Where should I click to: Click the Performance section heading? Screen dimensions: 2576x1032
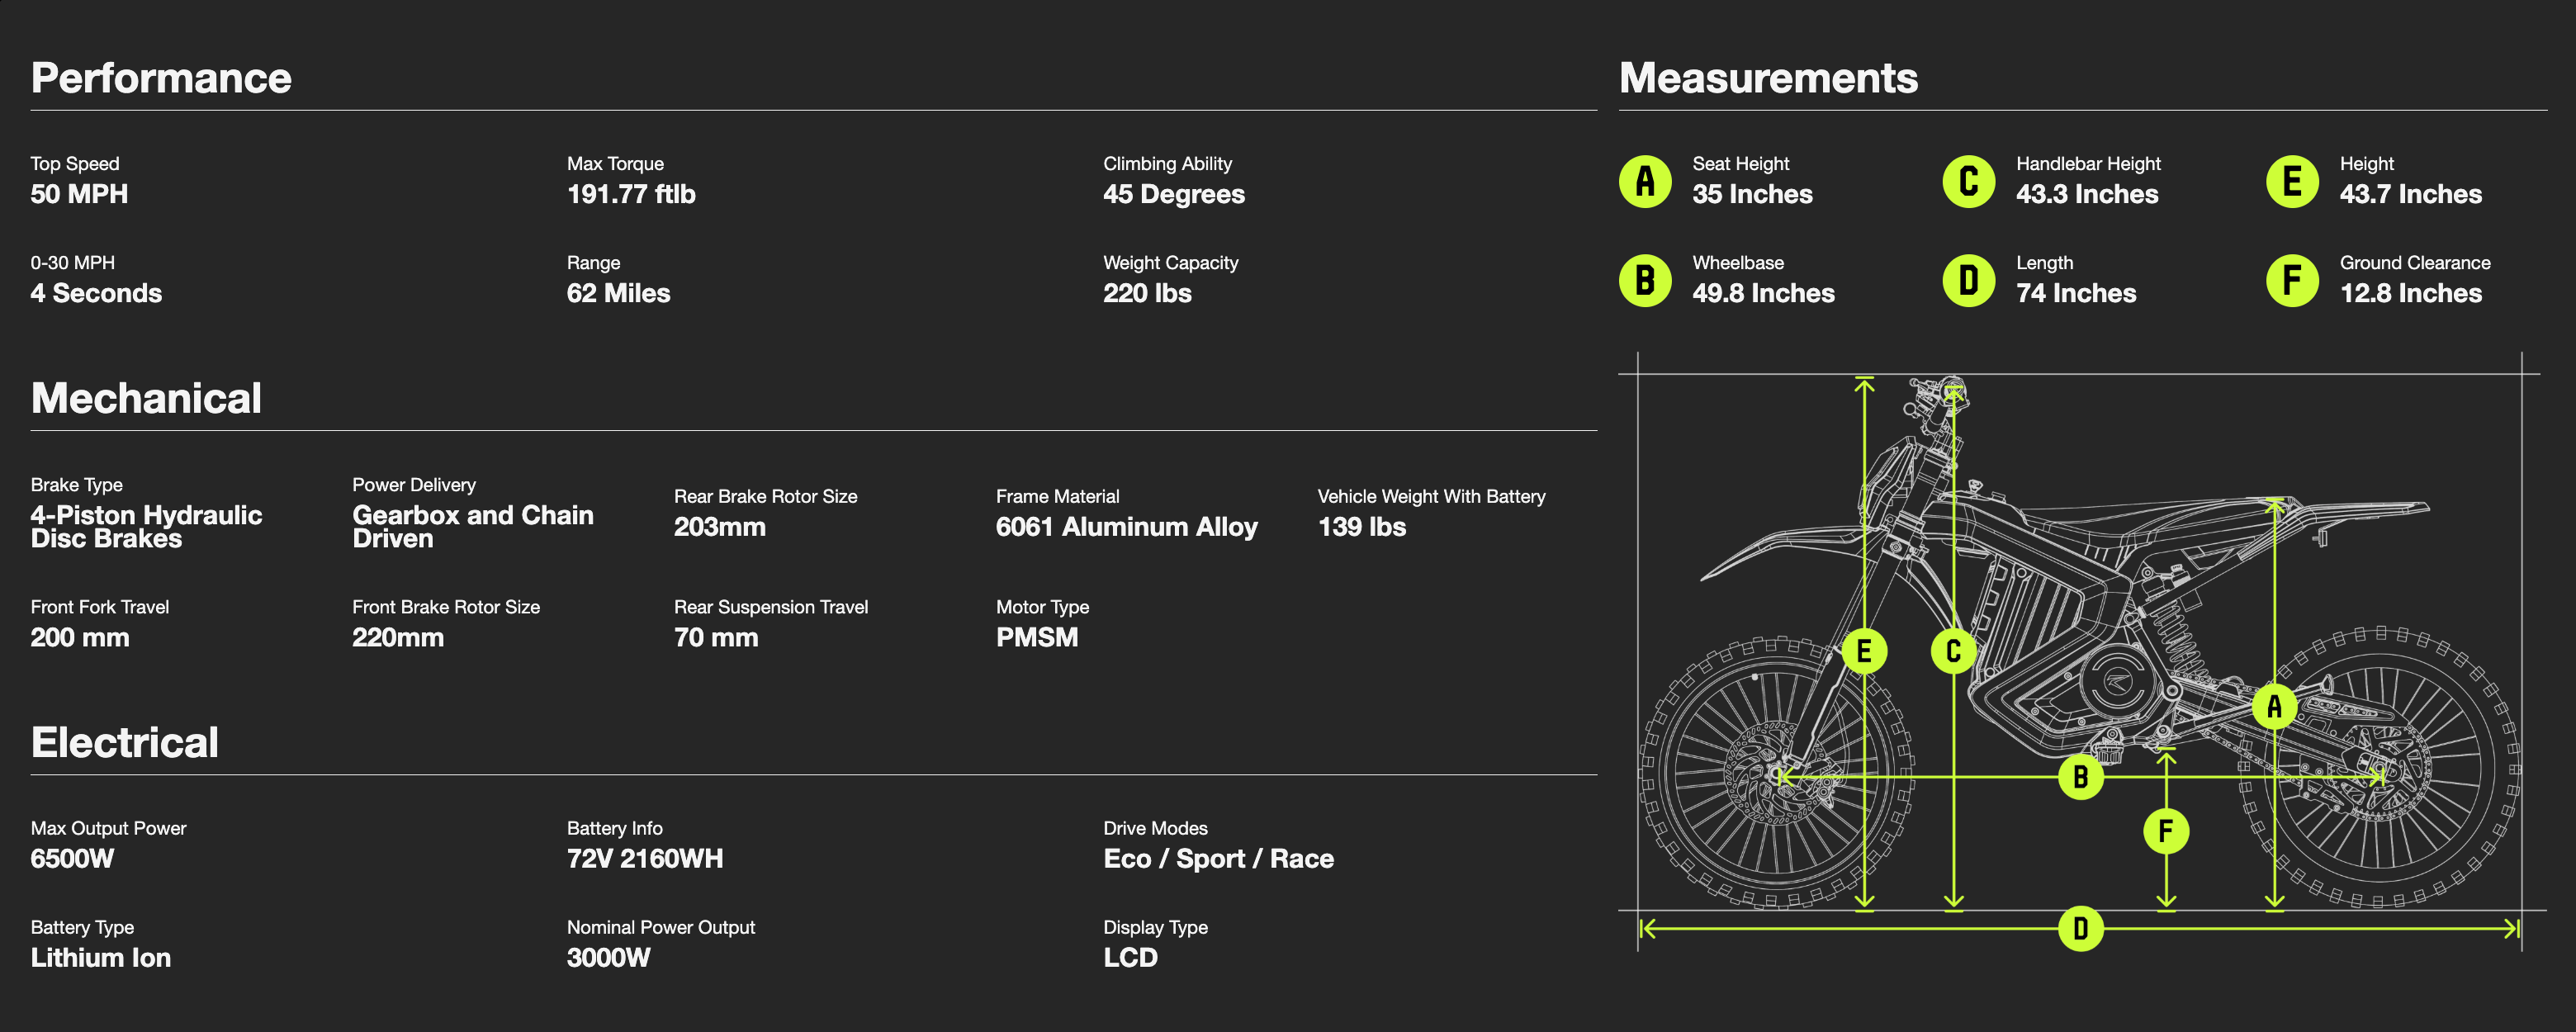click(161, 78)
